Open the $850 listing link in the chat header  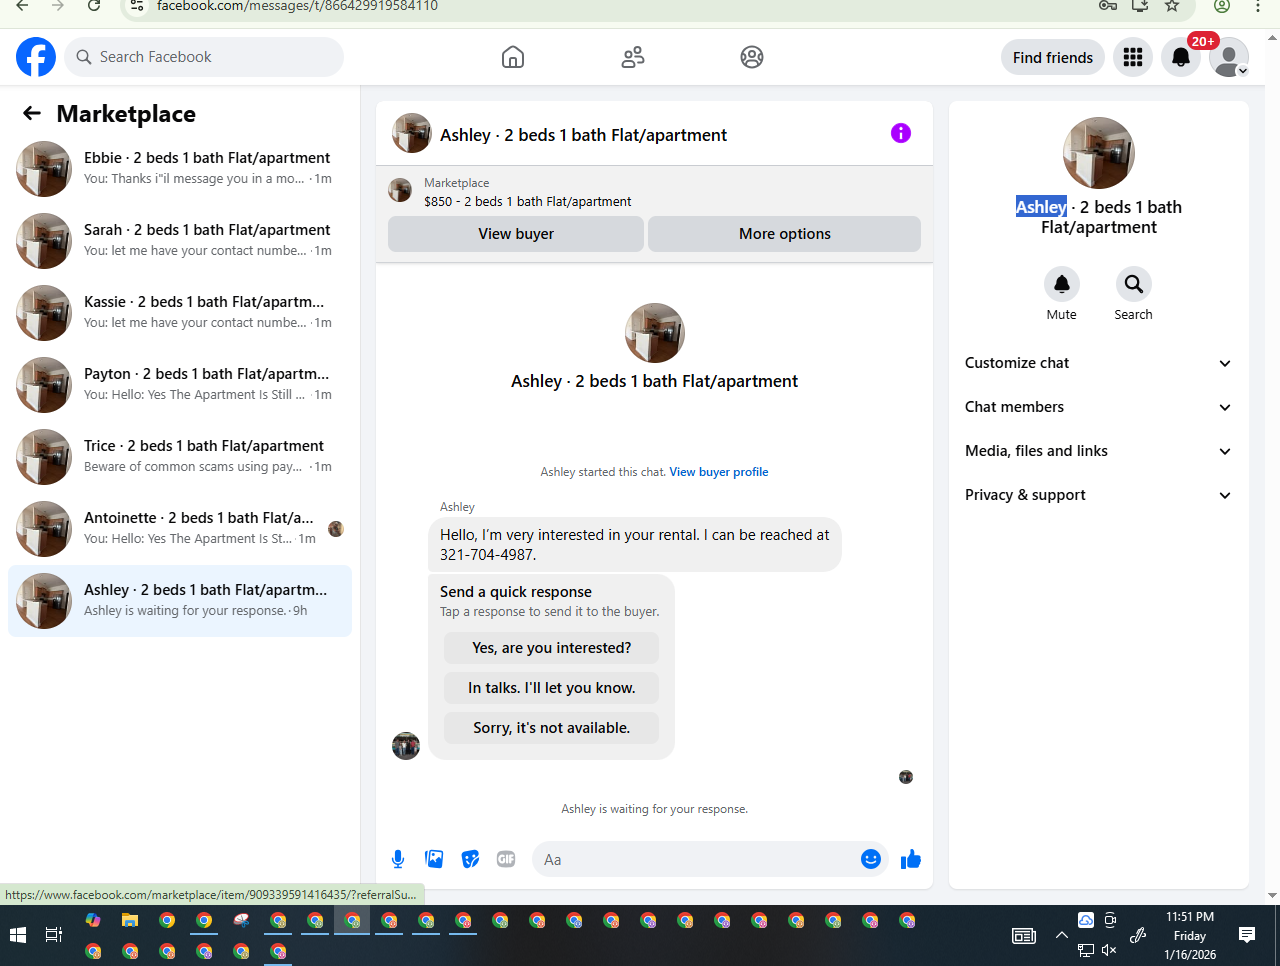(528, 201)
